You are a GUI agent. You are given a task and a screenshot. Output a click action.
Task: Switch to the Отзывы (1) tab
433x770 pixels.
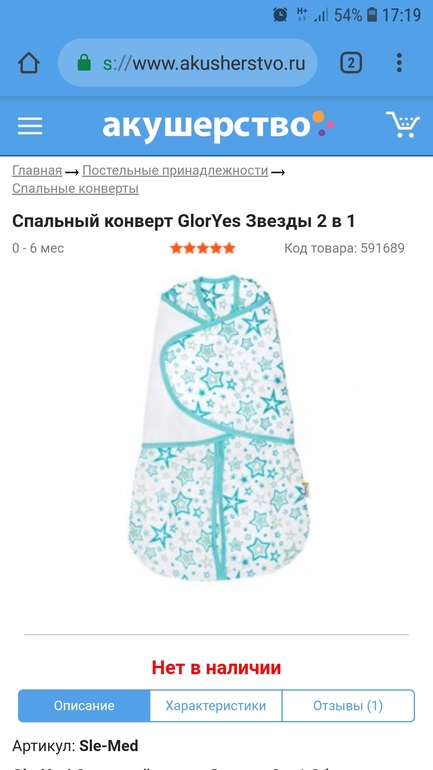[x=348, y=706]
